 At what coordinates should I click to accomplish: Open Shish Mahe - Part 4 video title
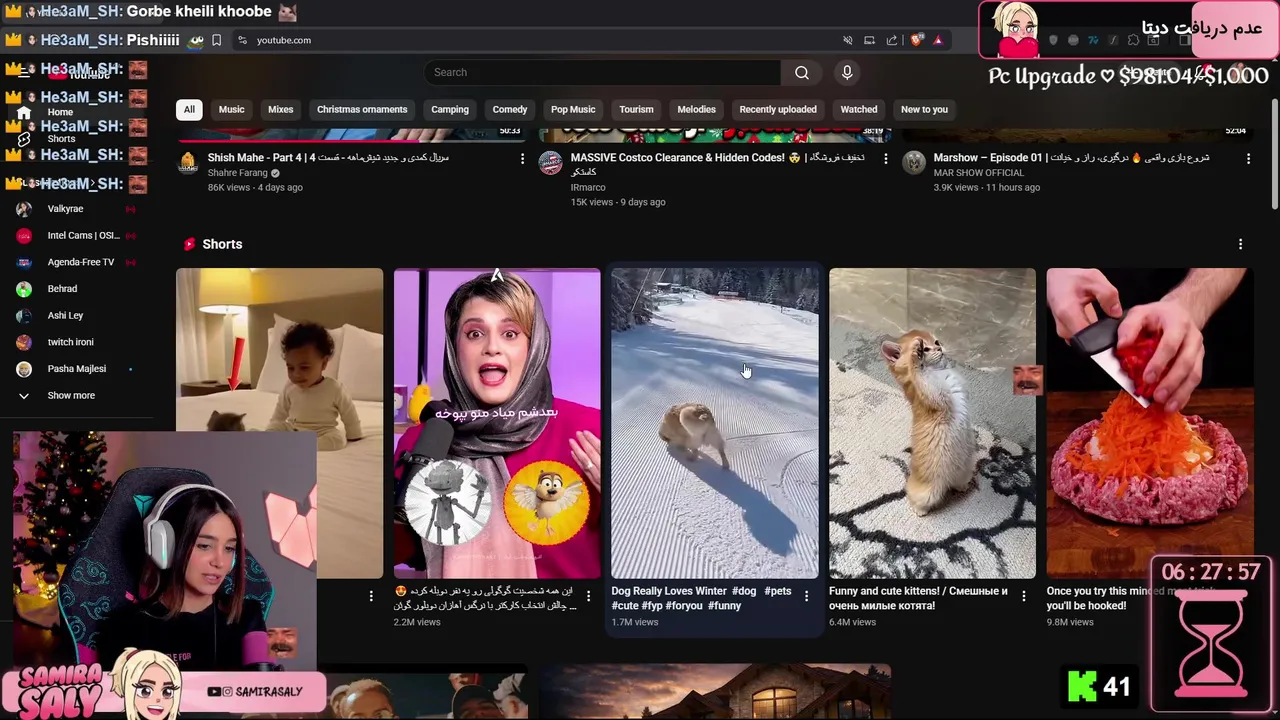328,158
